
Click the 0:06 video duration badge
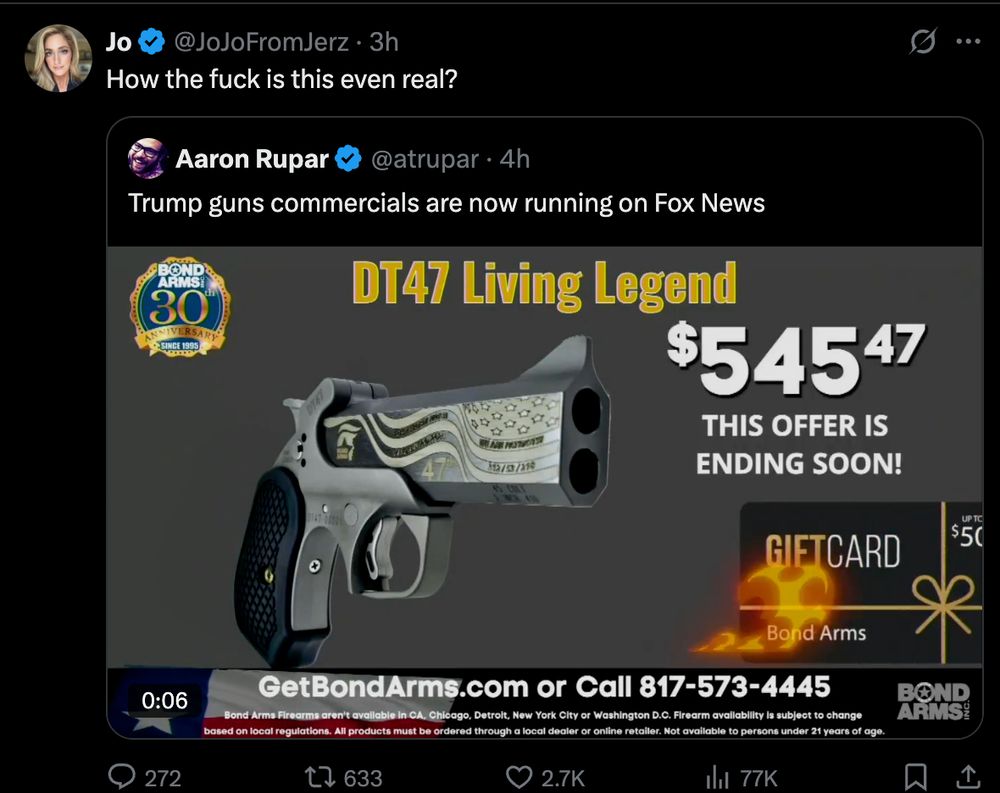tap(165, 700)
